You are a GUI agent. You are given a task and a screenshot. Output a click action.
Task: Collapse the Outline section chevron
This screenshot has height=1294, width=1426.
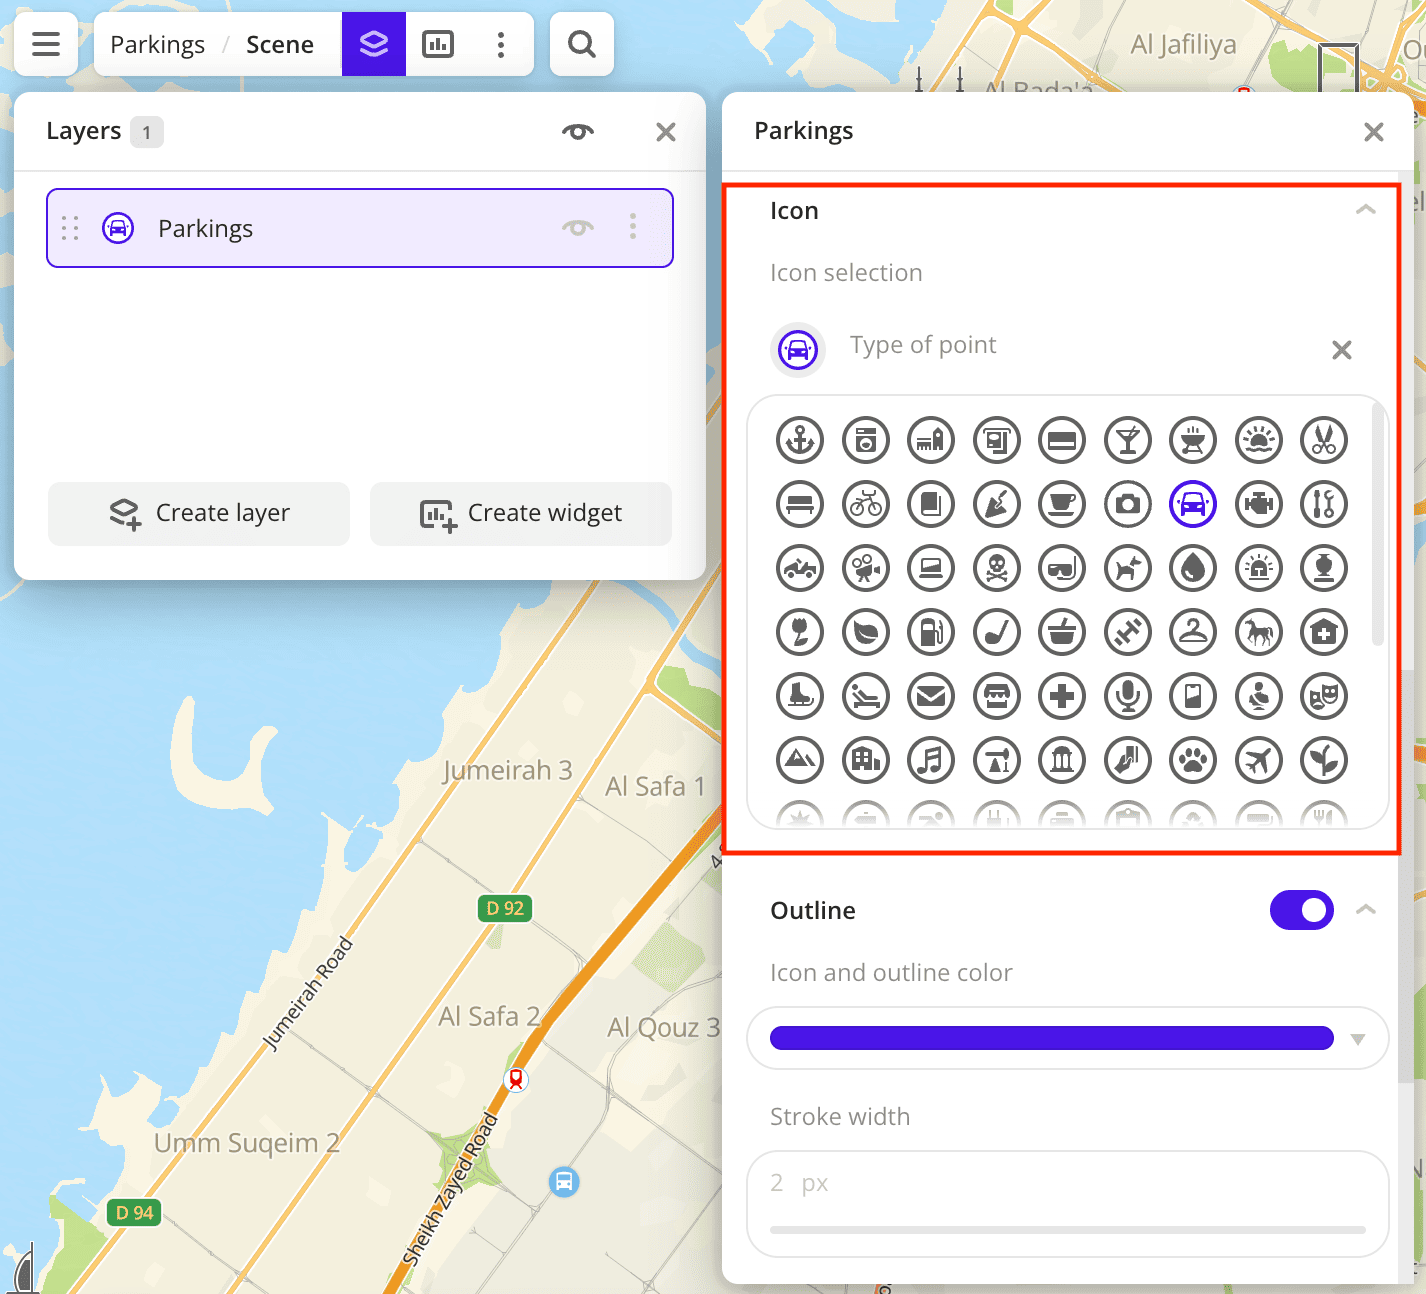[x=1365, y=910]
